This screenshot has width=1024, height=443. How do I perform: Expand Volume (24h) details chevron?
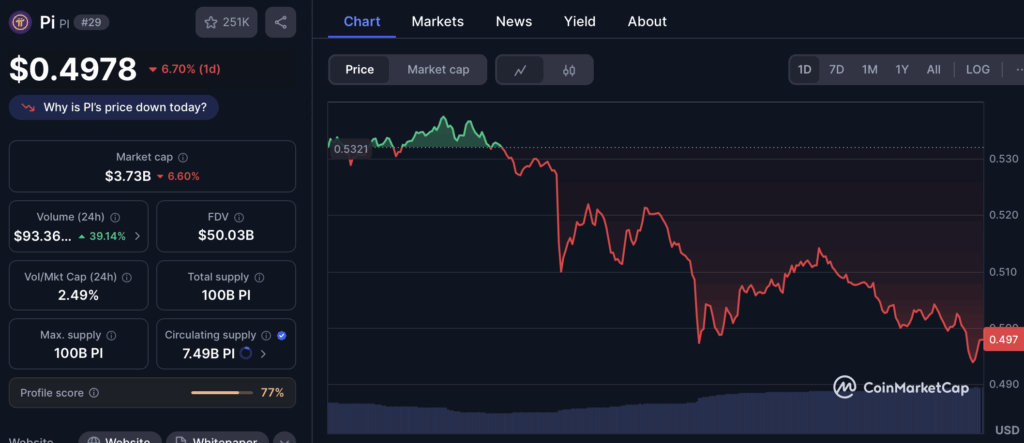point(137,237)
